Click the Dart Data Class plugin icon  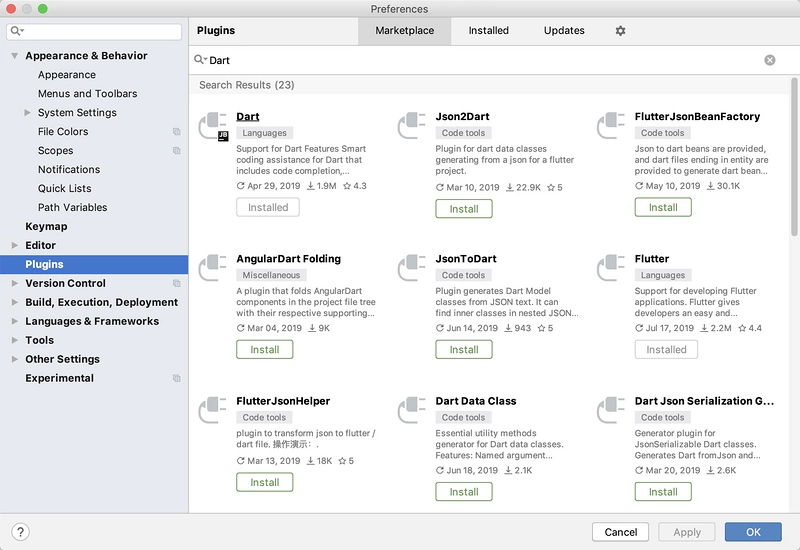click(x=412, y=410)
